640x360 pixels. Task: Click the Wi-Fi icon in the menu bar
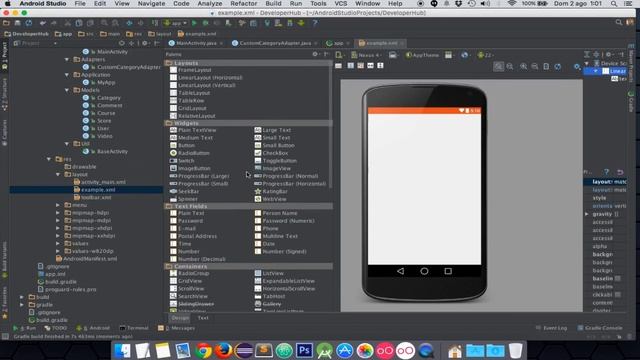point(511,4)
